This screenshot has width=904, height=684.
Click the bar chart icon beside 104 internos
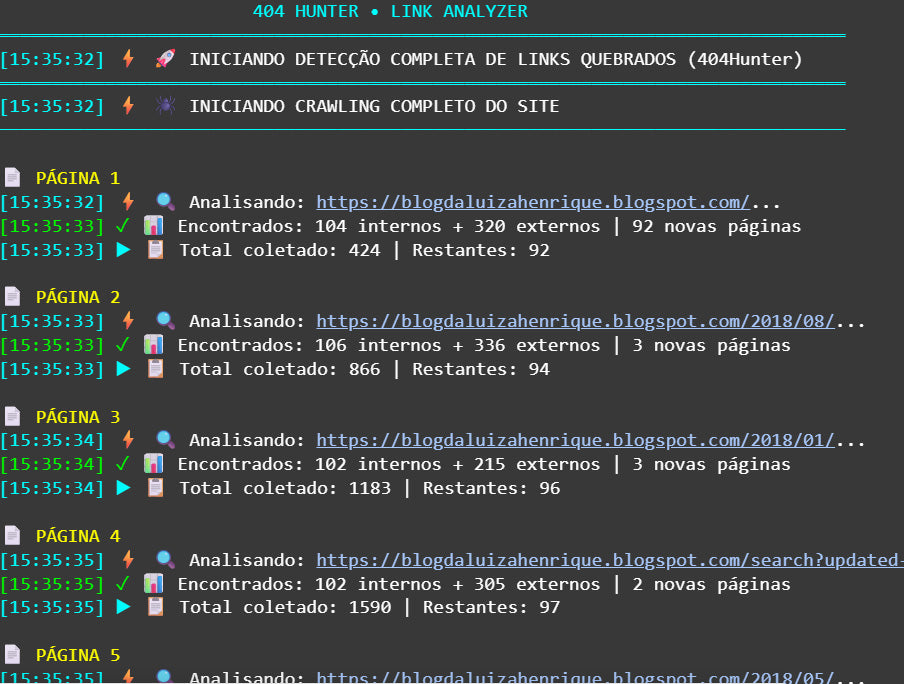[153, 226]
